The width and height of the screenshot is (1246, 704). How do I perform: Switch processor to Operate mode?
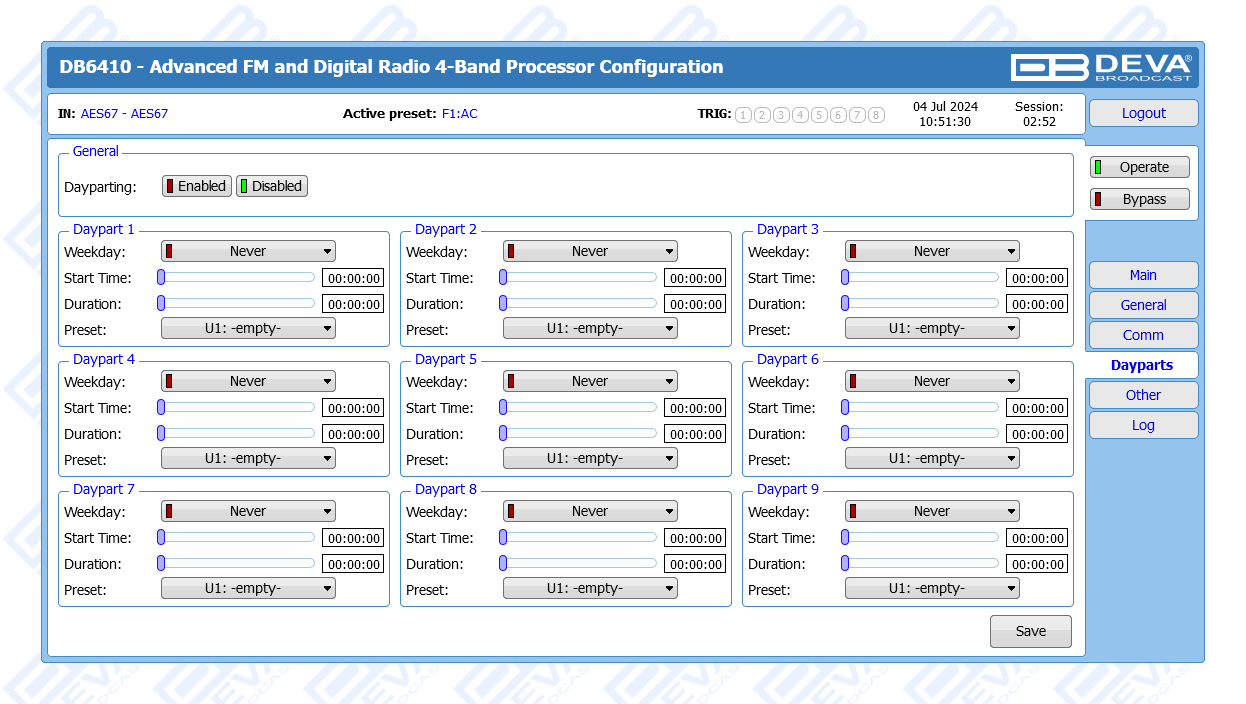(1140, 167)
